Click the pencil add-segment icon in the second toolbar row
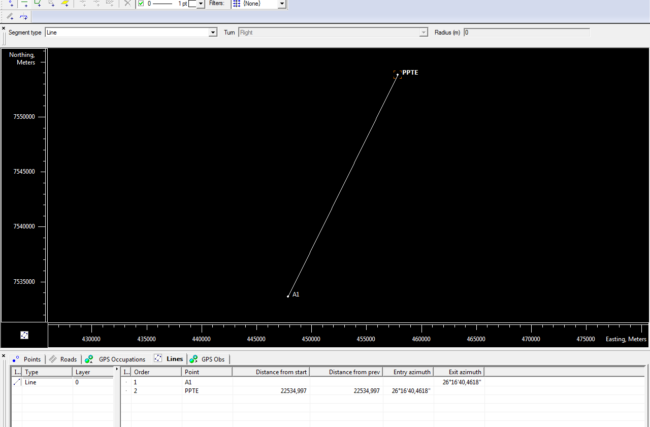Image resolution: width=650 pixels, height=427 pixels. (x=10, y=17)
